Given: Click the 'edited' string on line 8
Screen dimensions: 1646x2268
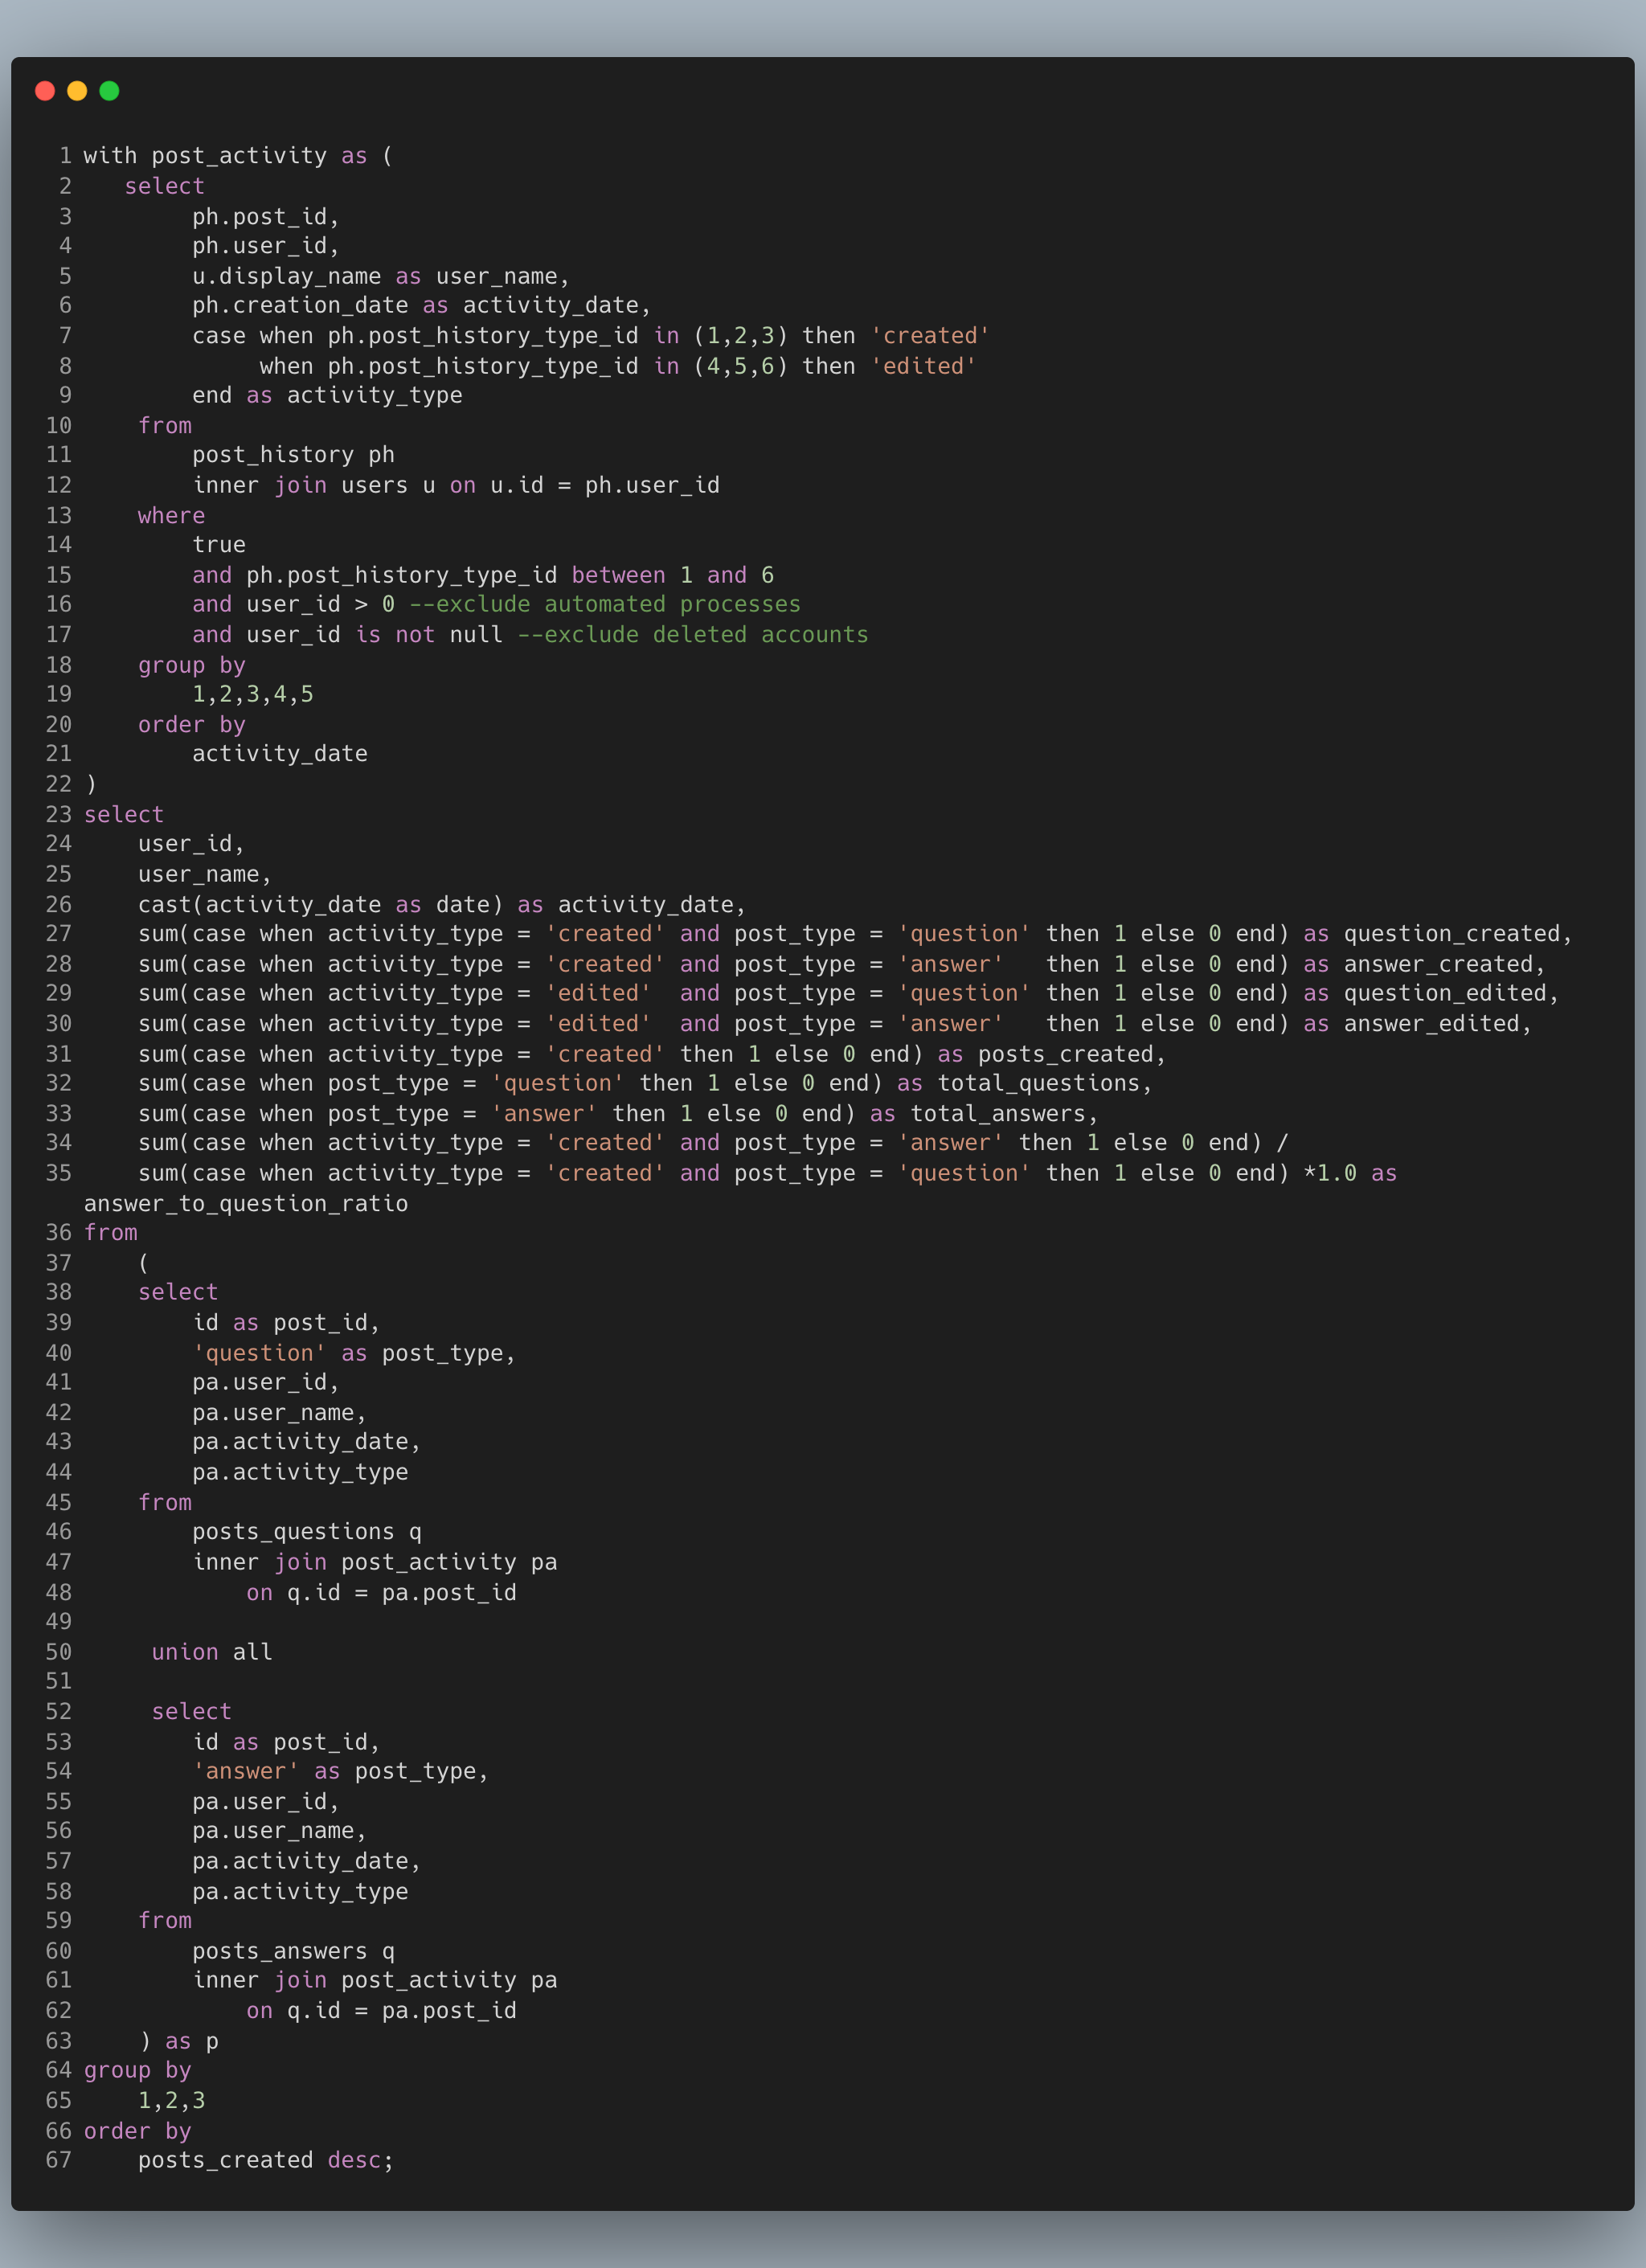Looking at the screenshot, I should [x=923, y=366].
